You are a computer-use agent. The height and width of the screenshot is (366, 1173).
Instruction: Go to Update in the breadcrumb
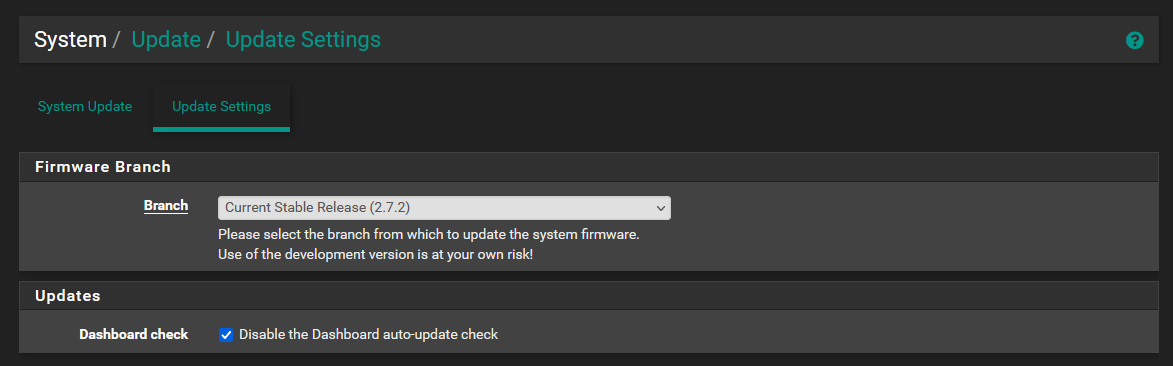click(166, 40)
